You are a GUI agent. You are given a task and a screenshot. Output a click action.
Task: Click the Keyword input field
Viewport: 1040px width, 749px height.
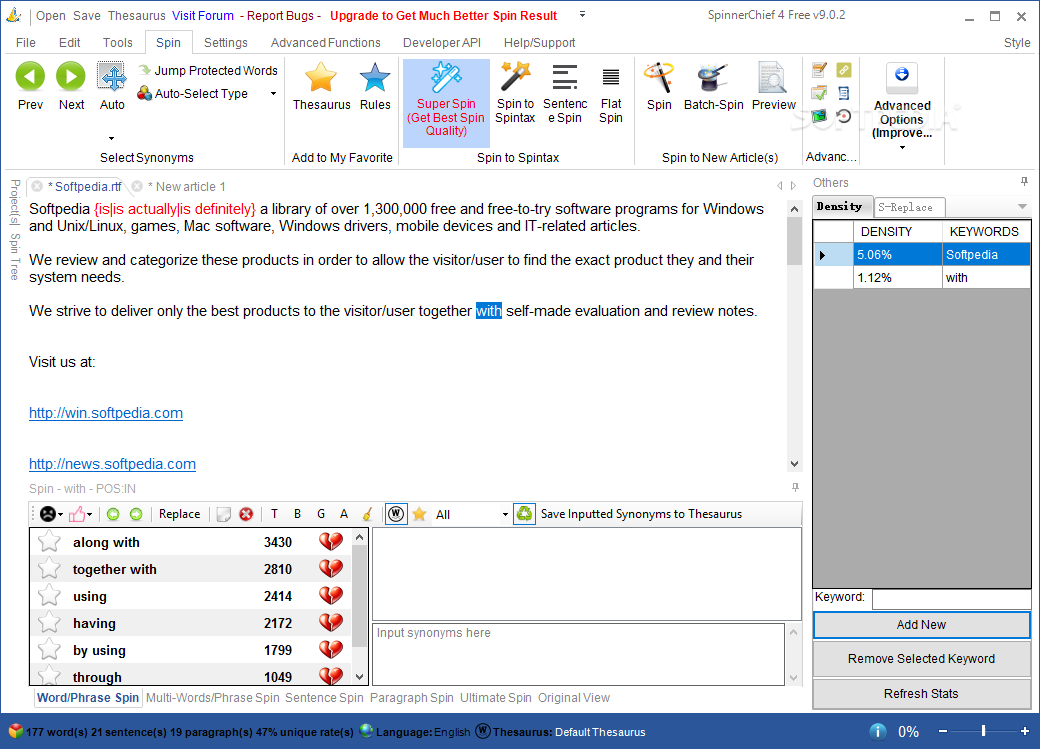pyautogui.click(x=952, y=599)
